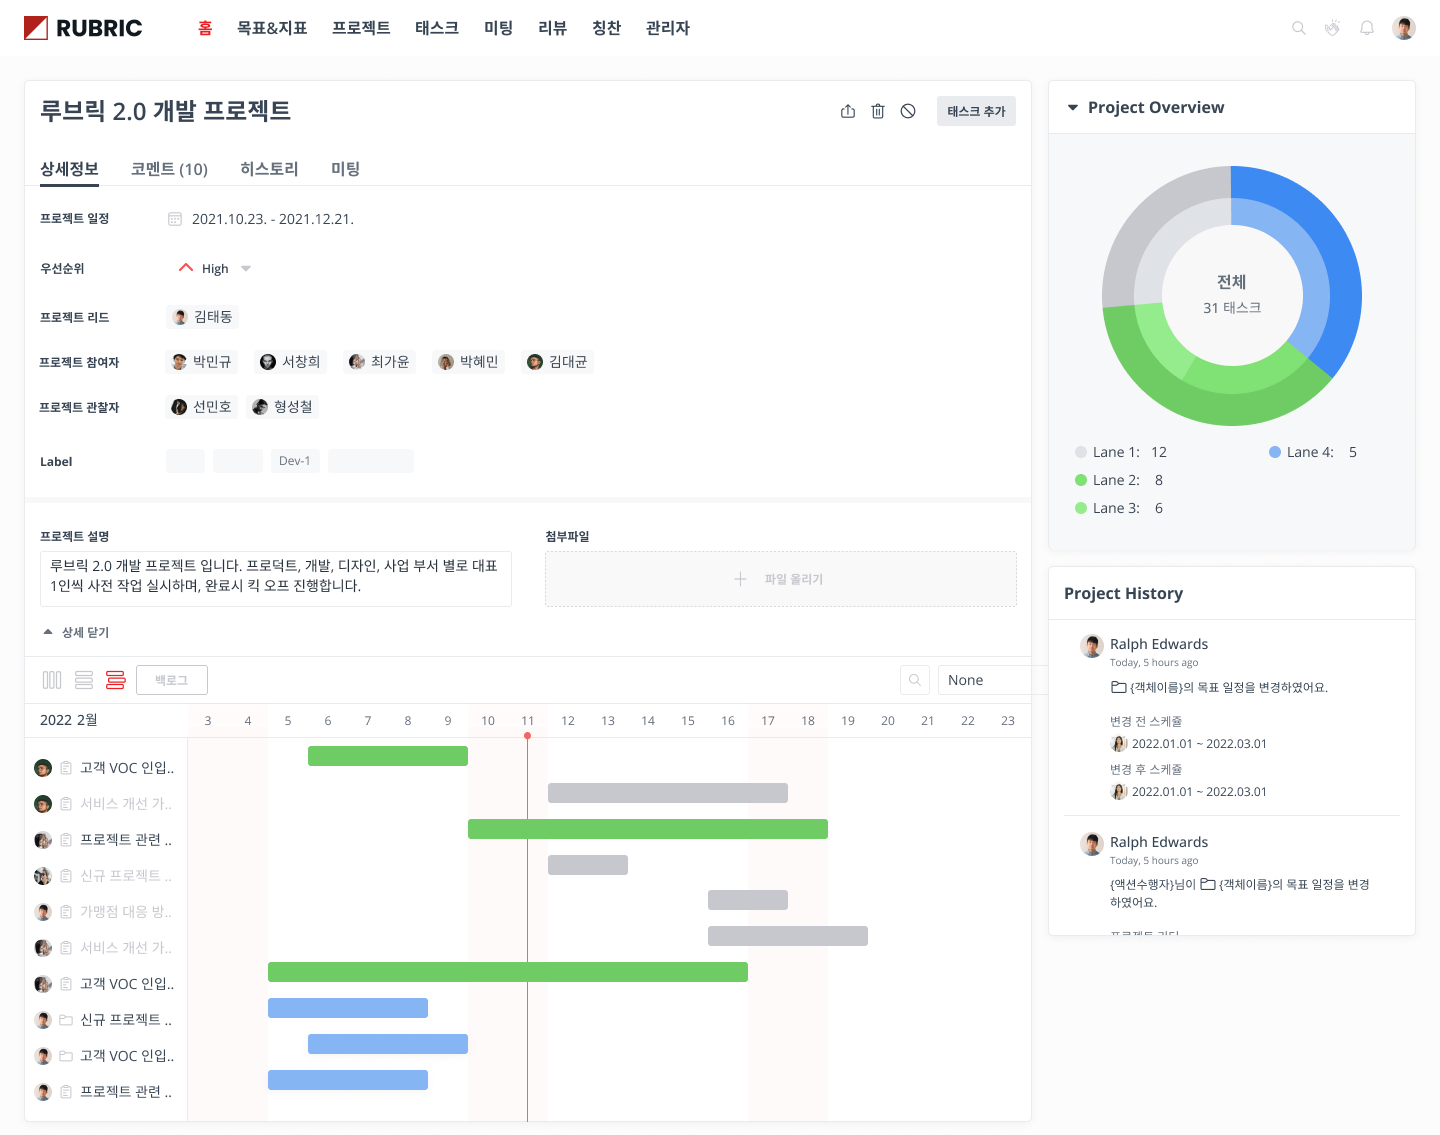This screenshot has height=1135, width=1440.
Task: Select the red timeline view toggle
Action: [116, 680]
